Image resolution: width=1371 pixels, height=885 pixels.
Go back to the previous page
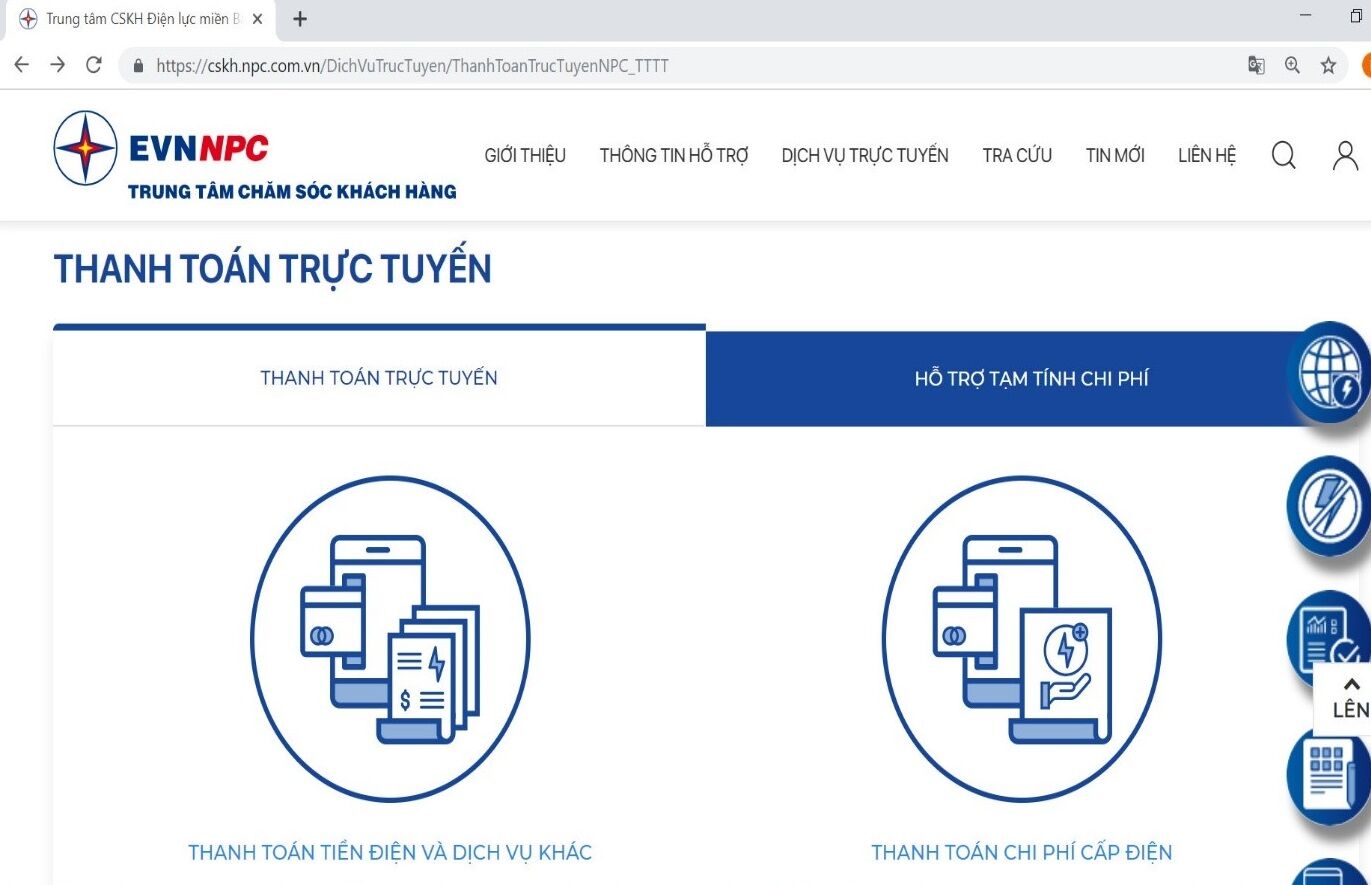click(x=21, y=65)
